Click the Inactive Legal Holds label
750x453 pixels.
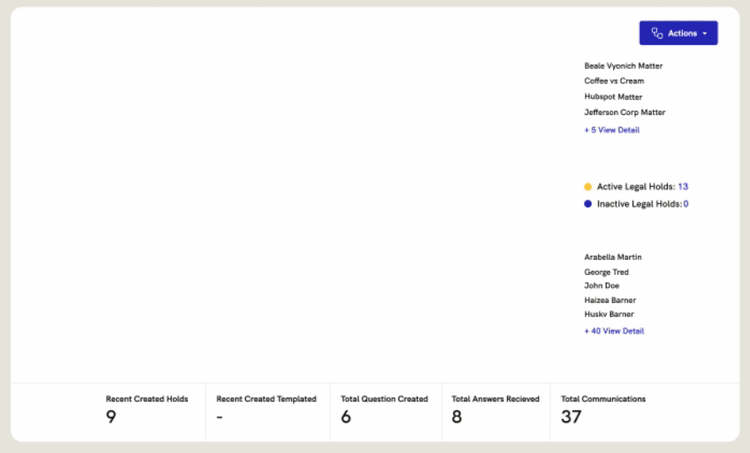(640, 204)
